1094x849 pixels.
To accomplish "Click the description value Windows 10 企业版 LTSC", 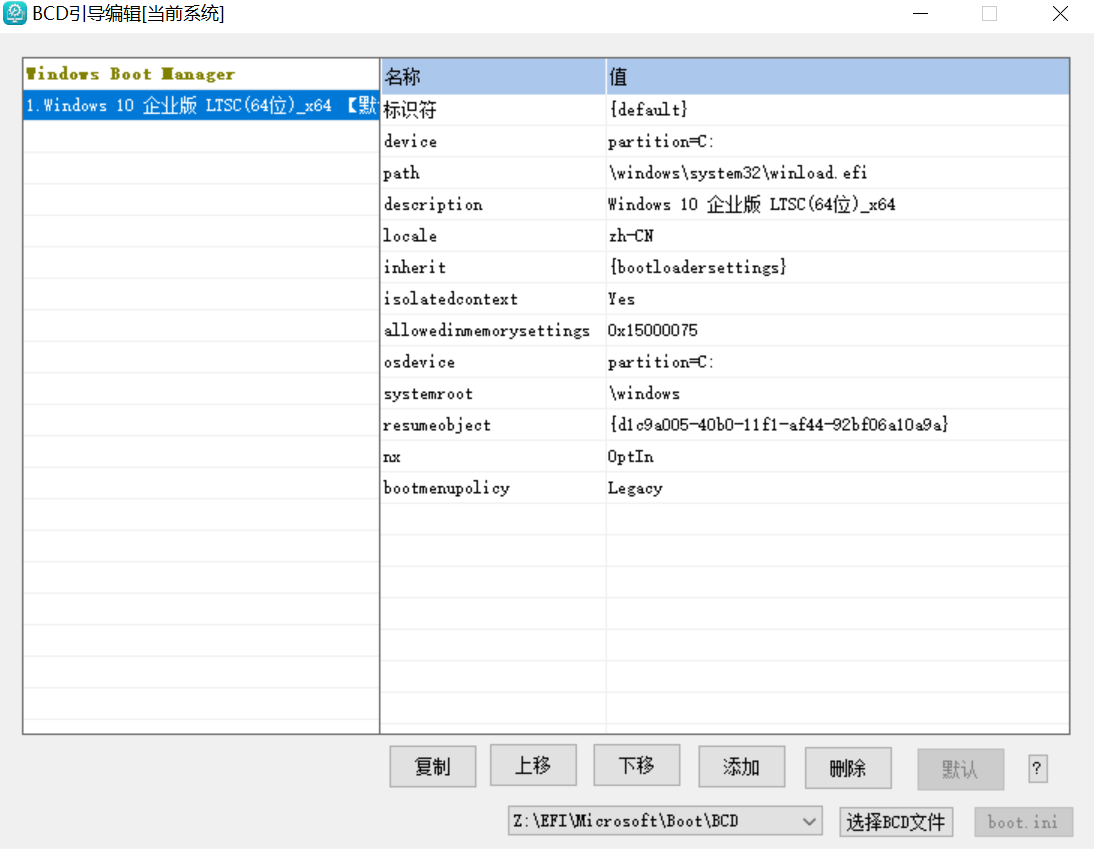I will [x=751, y=204].
